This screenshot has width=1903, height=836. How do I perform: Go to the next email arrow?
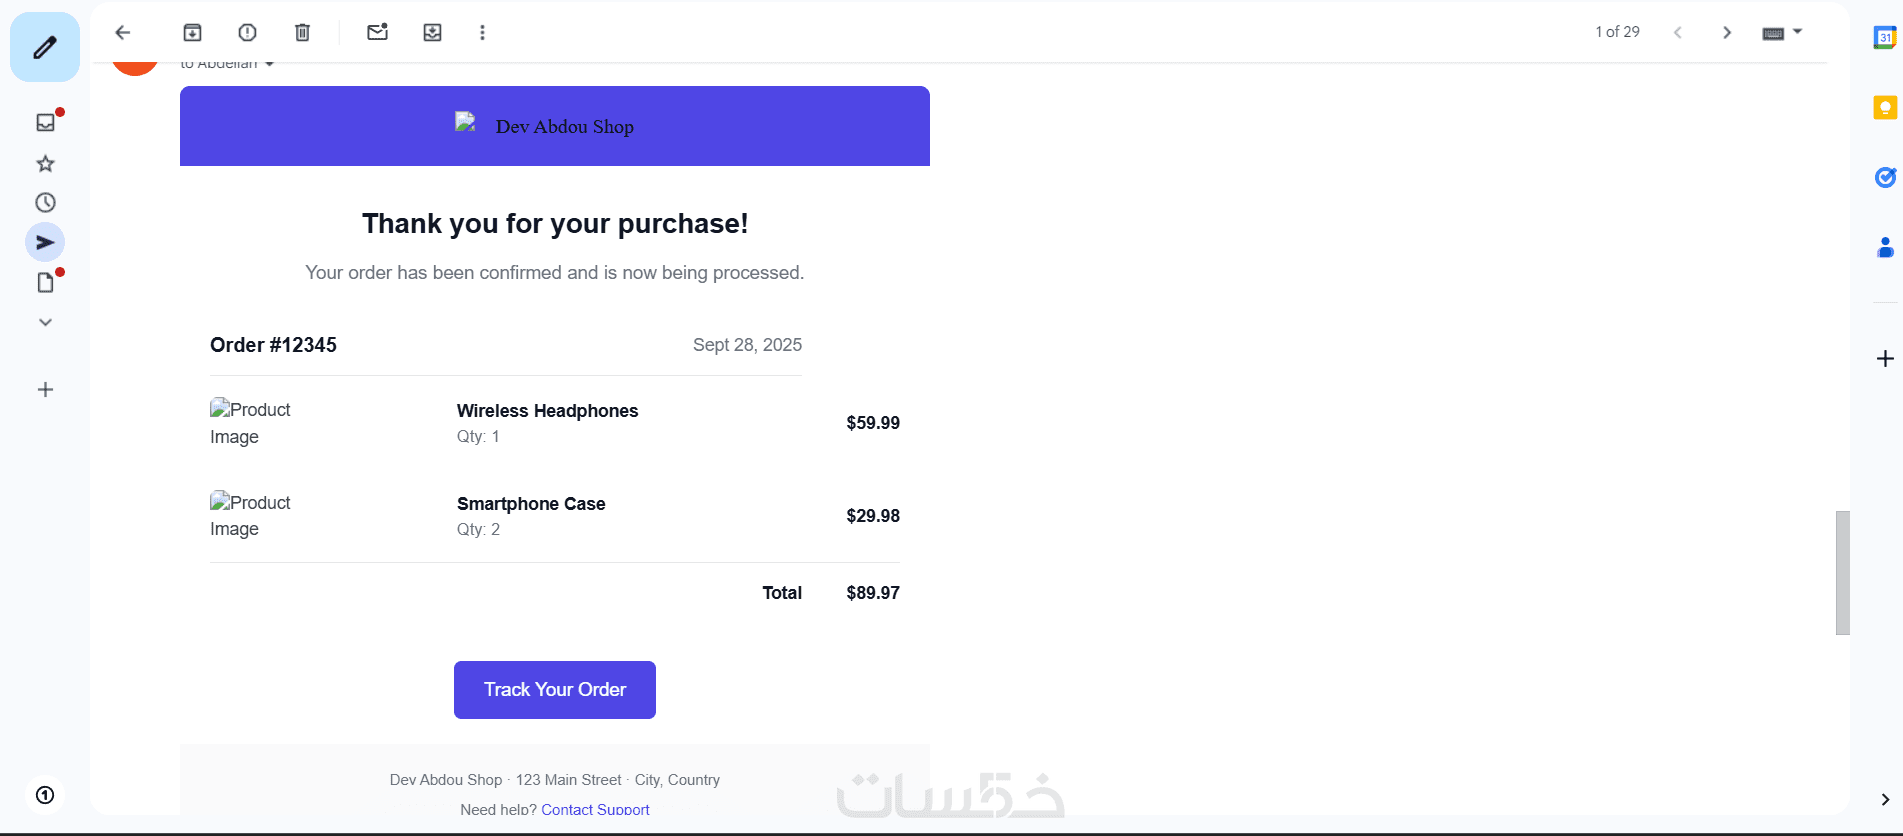(1727, 33)
